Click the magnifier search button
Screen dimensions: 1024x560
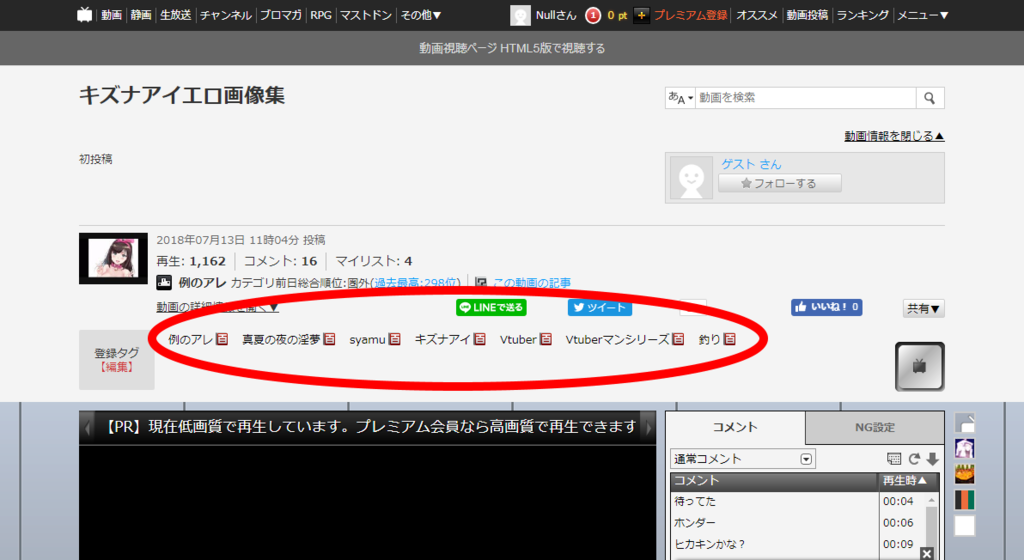(x=930, y=98)
